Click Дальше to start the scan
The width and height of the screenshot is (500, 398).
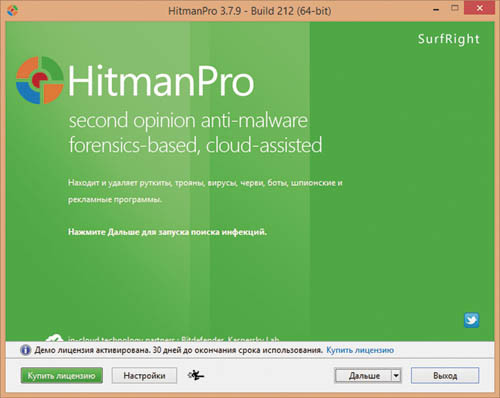[363, 376]
